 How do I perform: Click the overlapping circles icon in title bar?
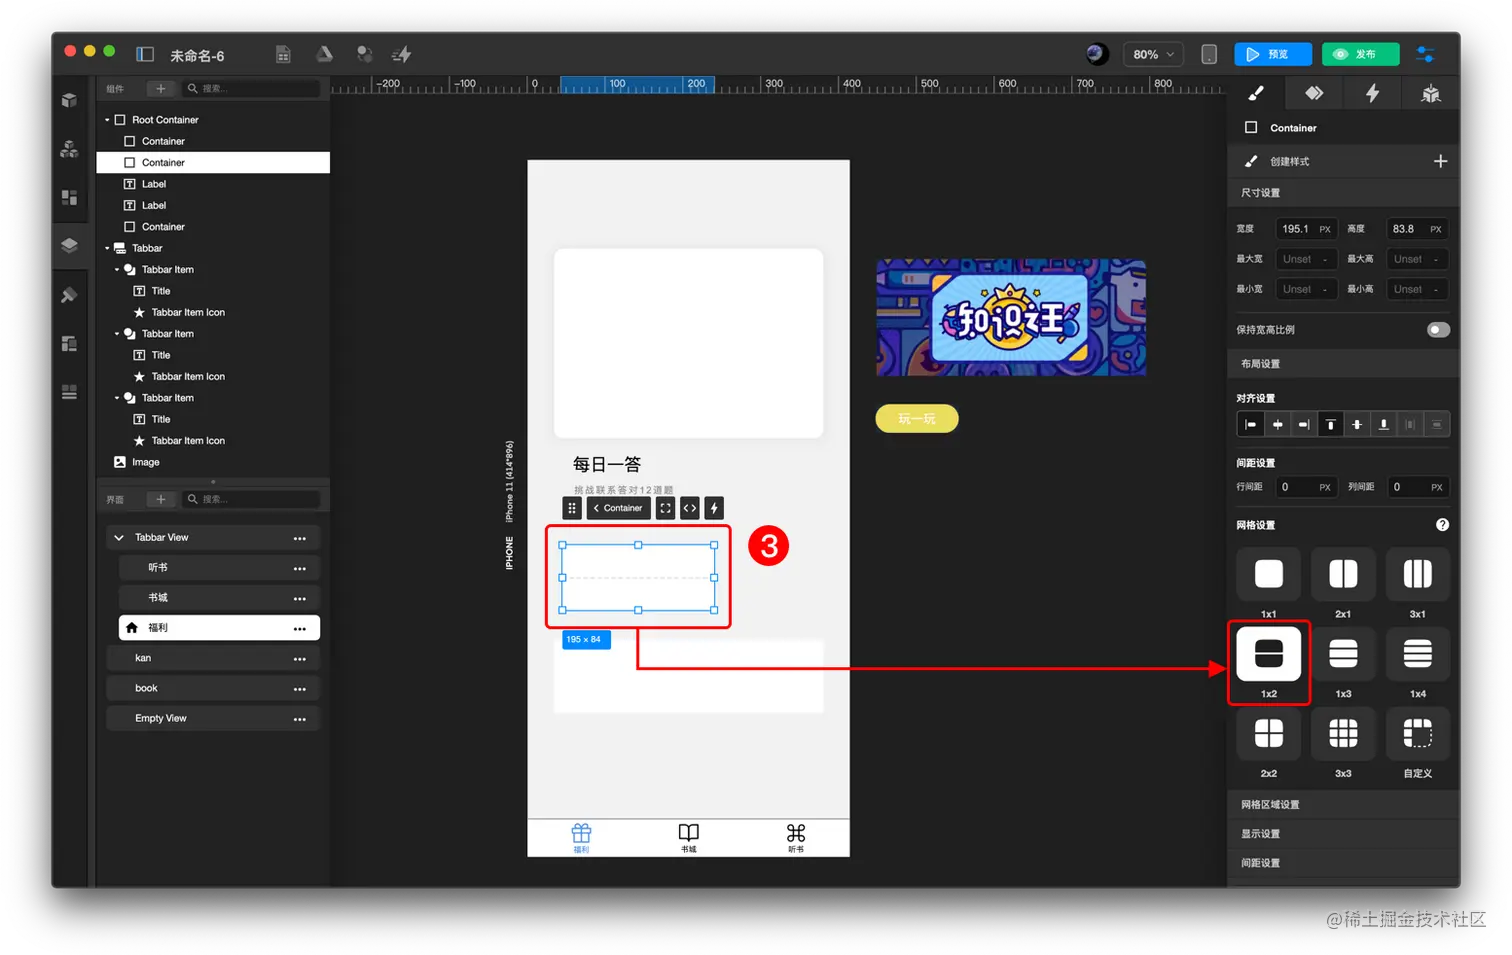tap(364, 54)
